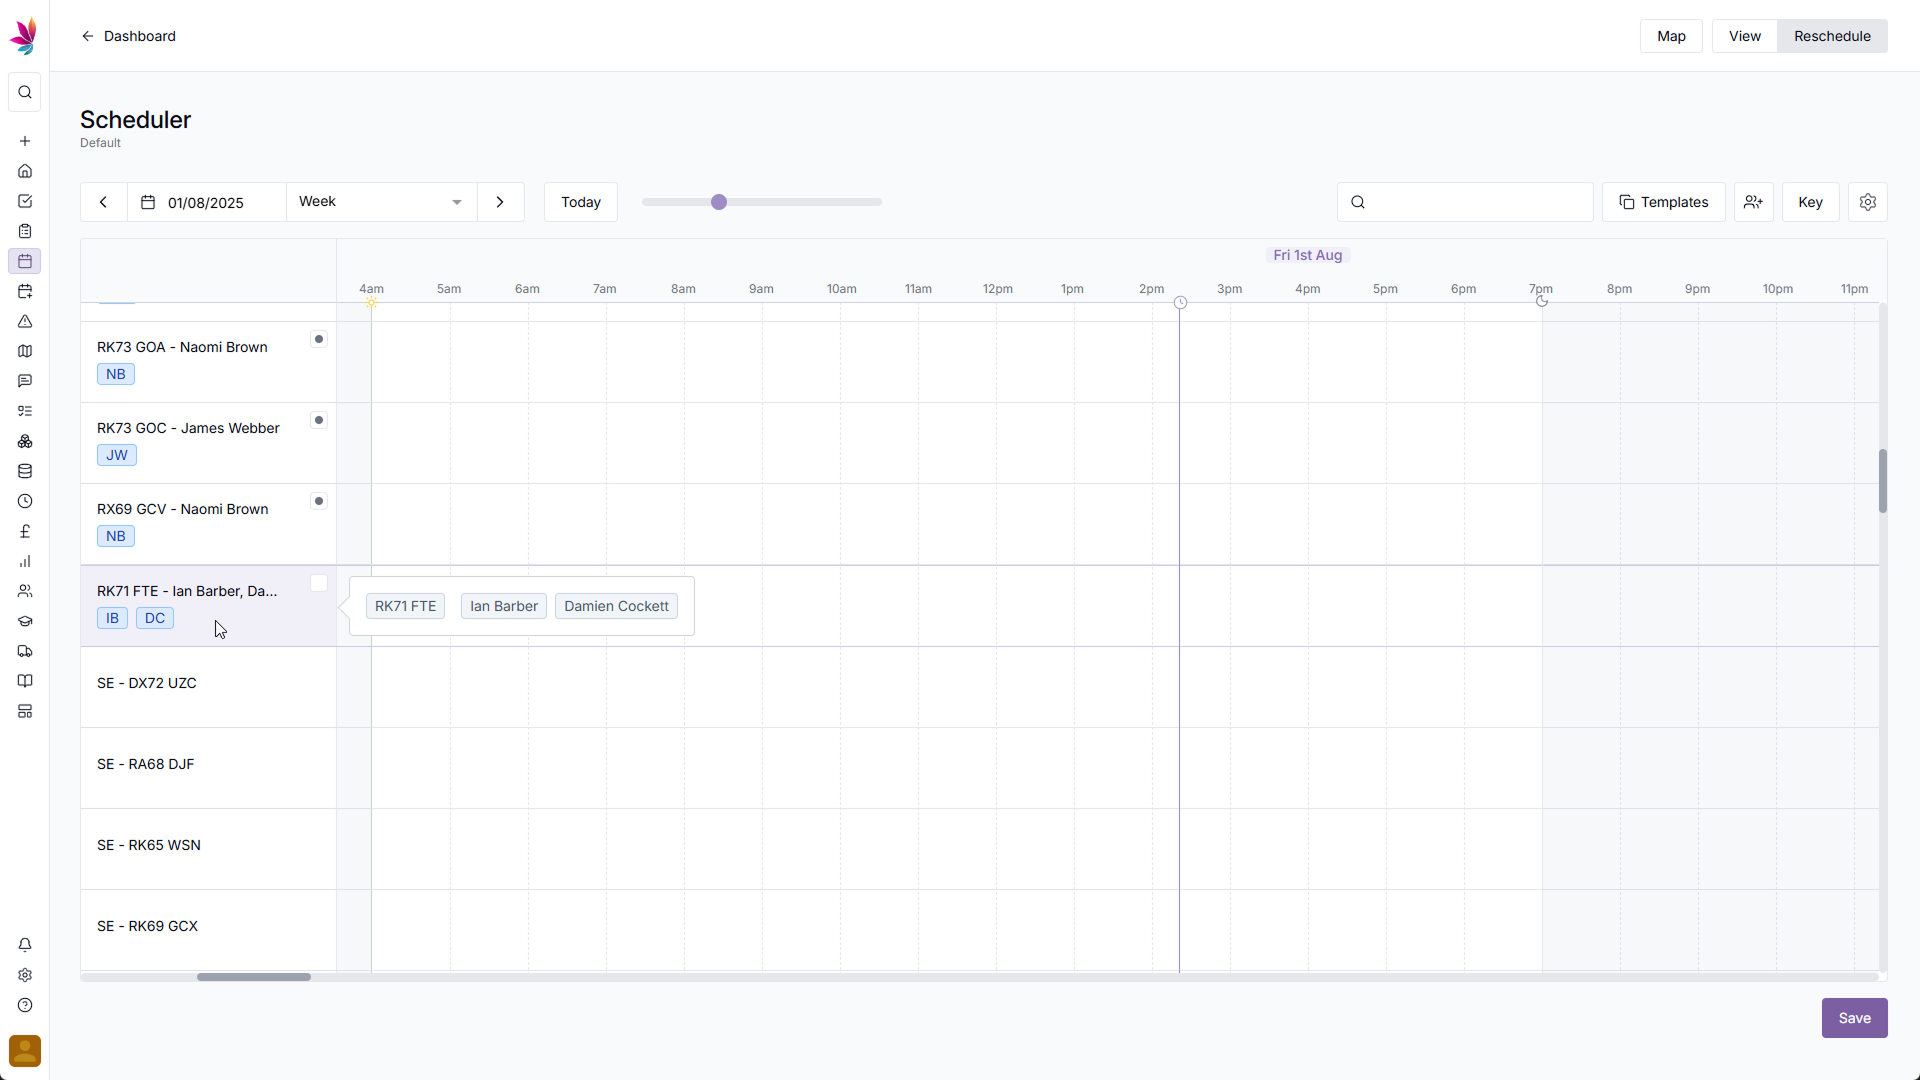Open sidebar settings gear icon

tap(25, 975)
